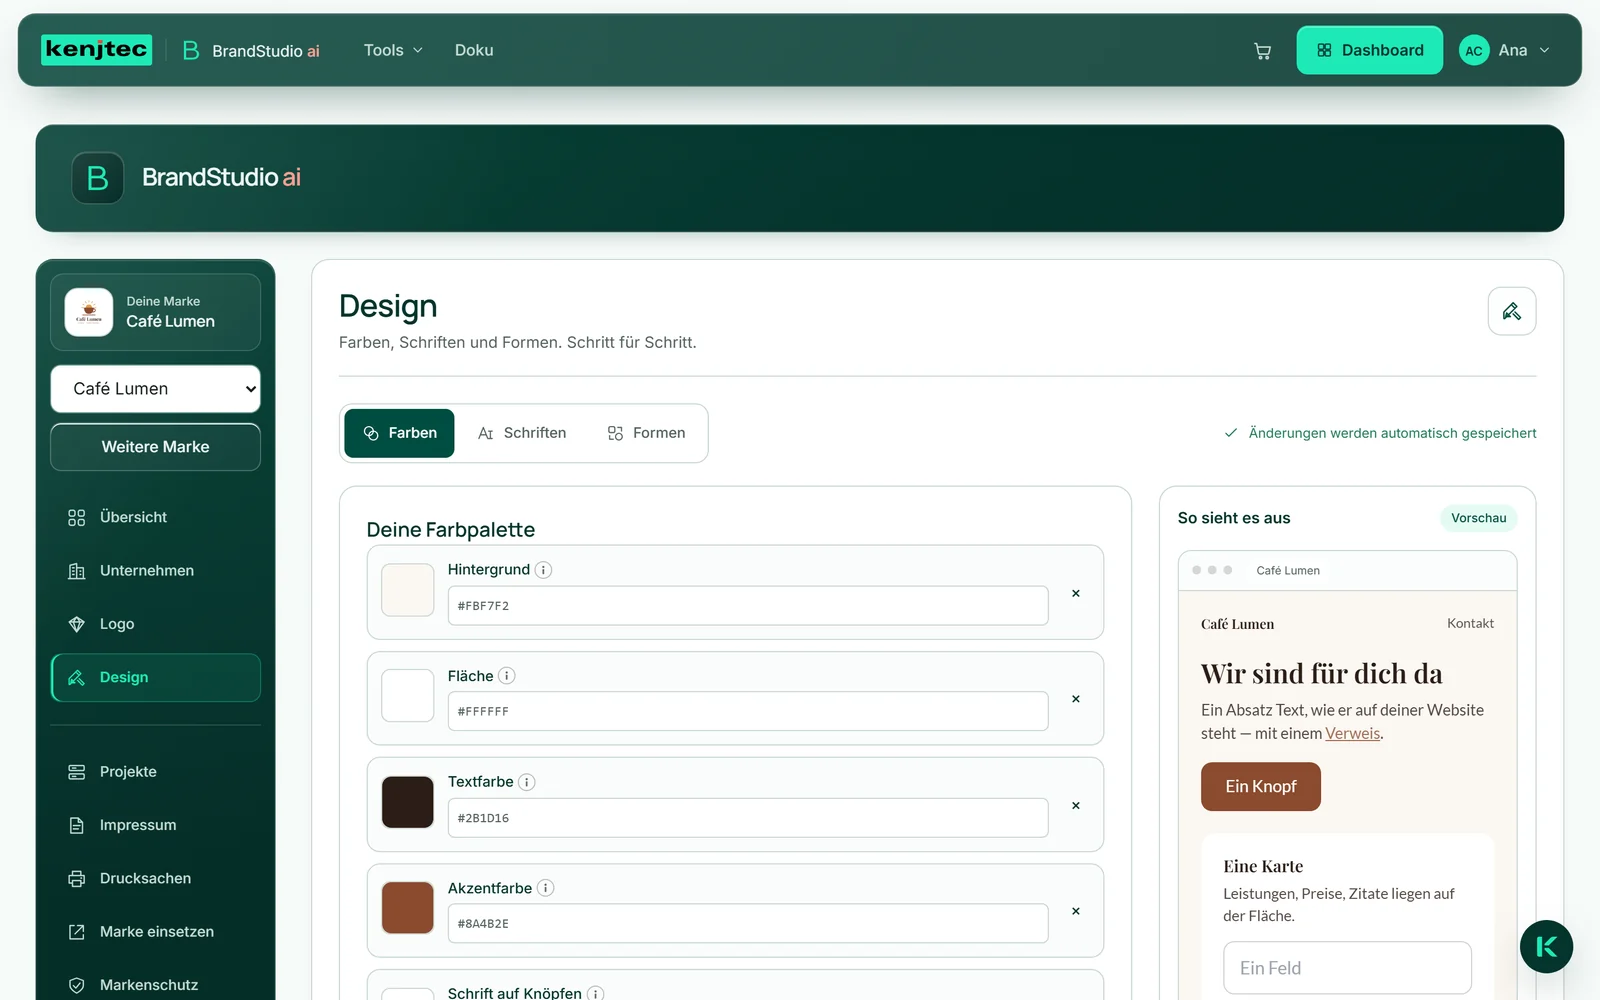The image size is (1600, 1000).
Task: Open Drucksachen in the sidebar
Action: [x=155, y=878]
